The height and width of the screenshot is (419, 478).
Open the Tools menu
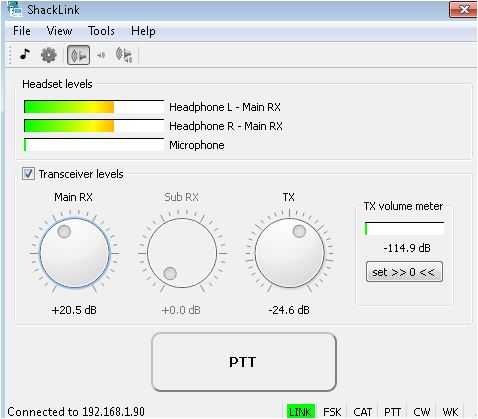[x=101, y=31]
